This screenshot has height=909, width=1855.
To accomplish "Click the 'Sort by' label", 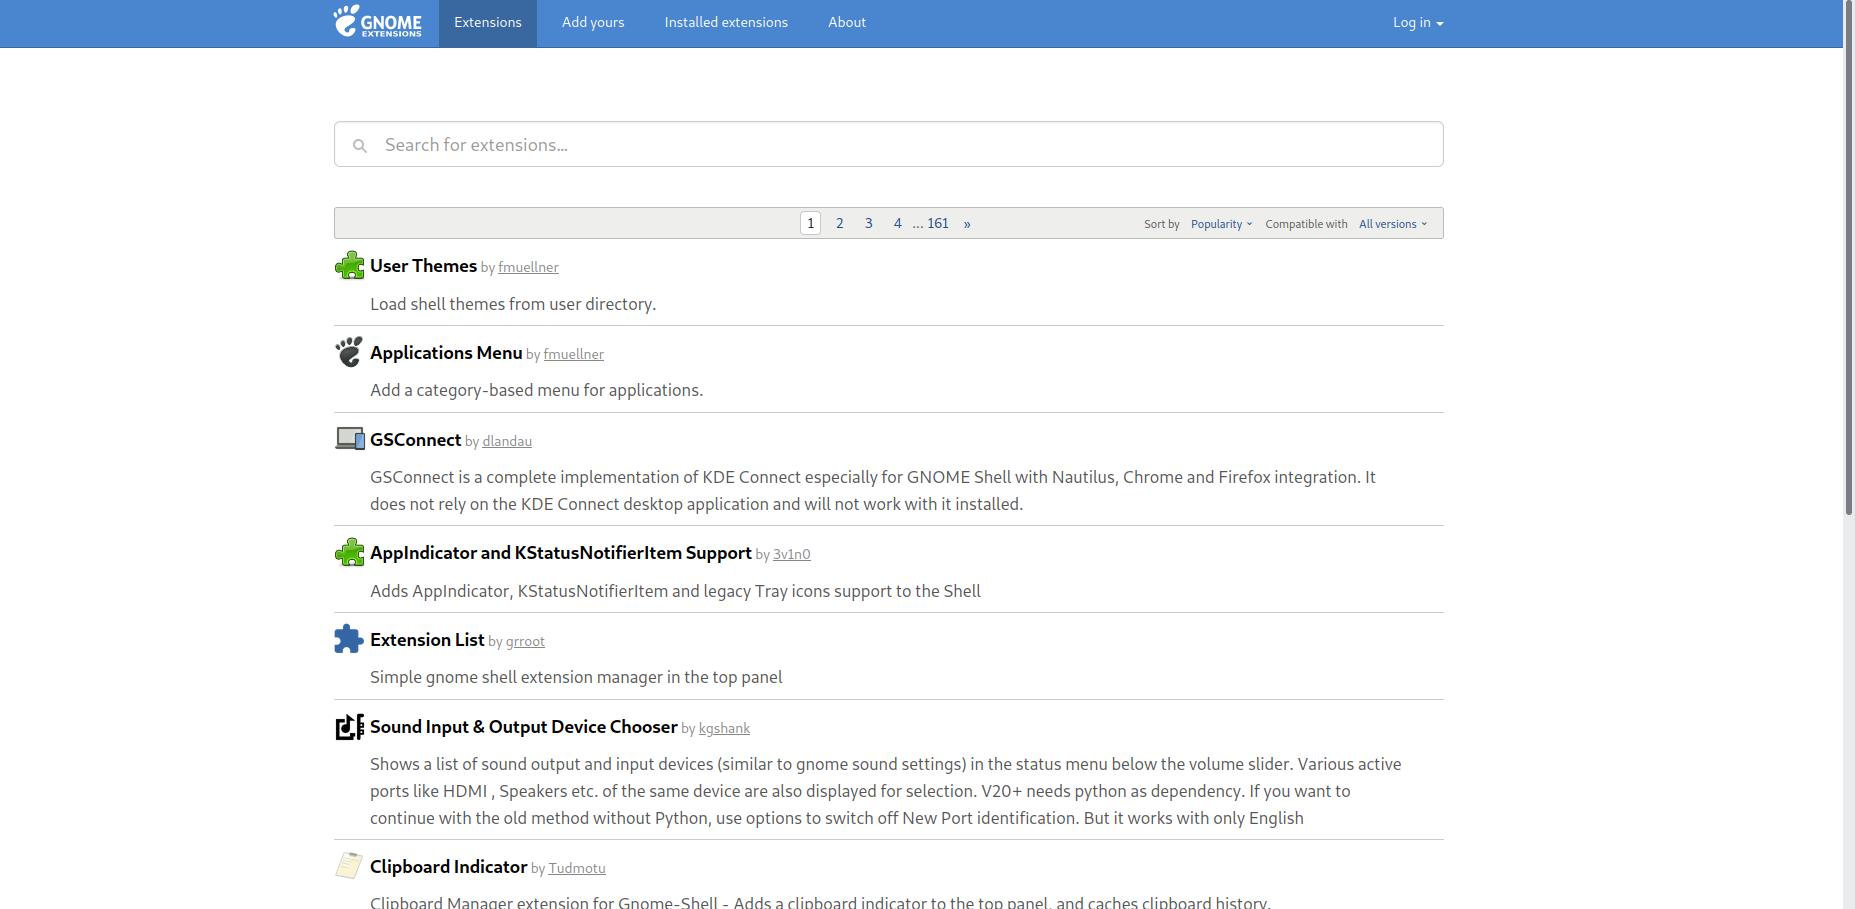I will coord(1162,224).
